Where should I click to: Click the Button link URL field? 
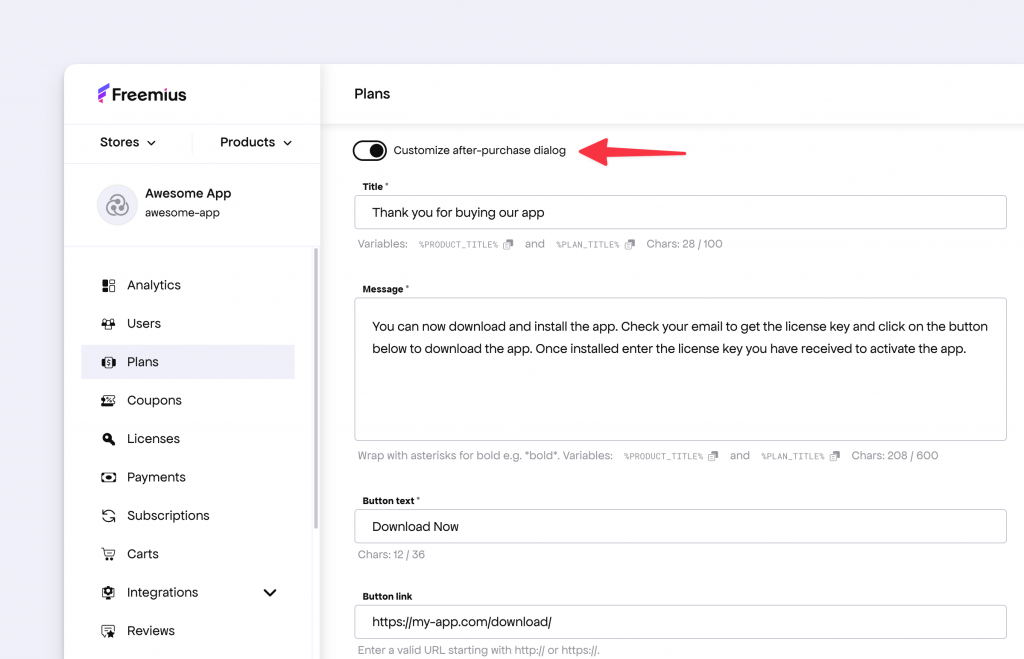pyautogui.click(x=680, y=621)
